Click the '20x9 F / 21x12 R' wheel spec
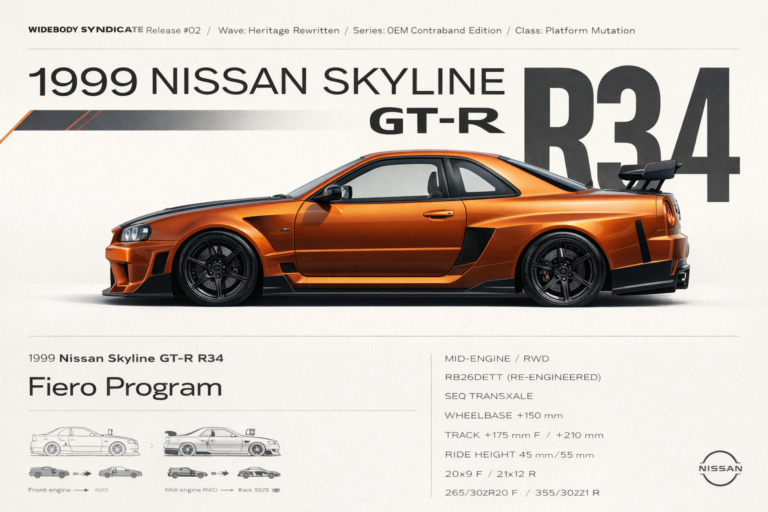 490,474
